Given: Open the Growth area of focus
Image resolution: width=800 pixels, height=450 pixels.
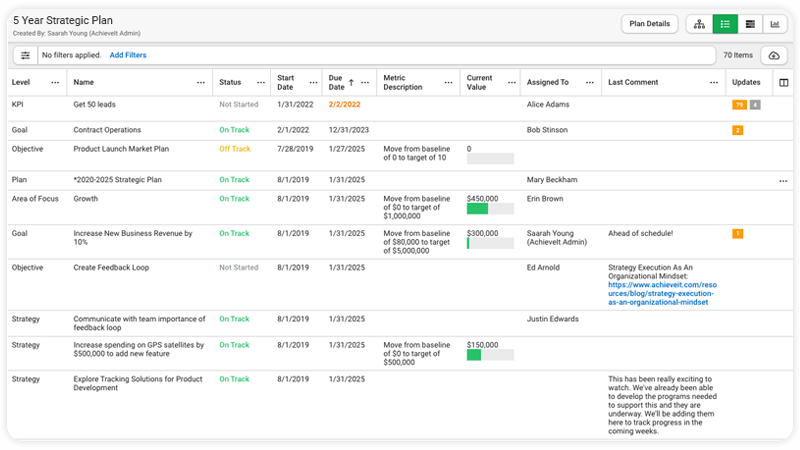Looking at the screenshot, I should [86, 199].
